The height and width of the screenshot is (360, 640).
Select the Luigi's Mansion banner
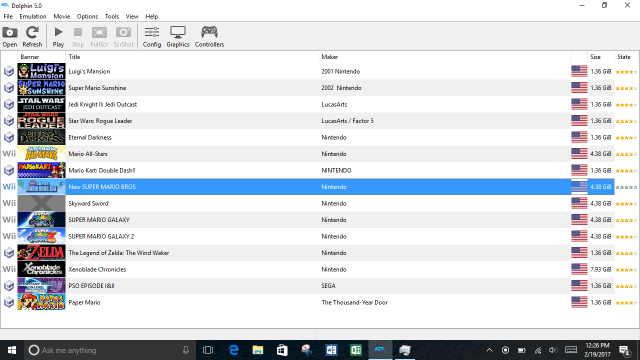point(41,71)
